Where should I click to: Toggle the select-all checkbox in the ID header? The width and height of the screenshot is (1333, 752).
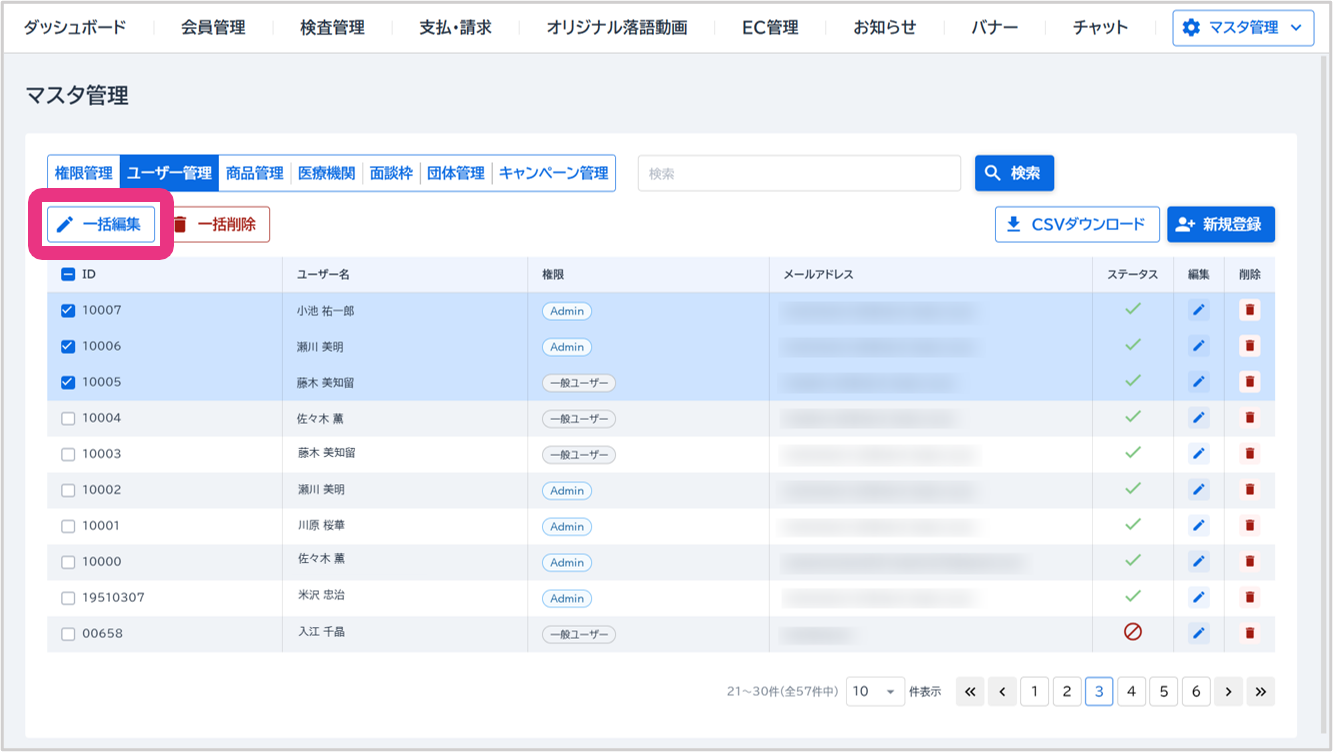(68, 274)
